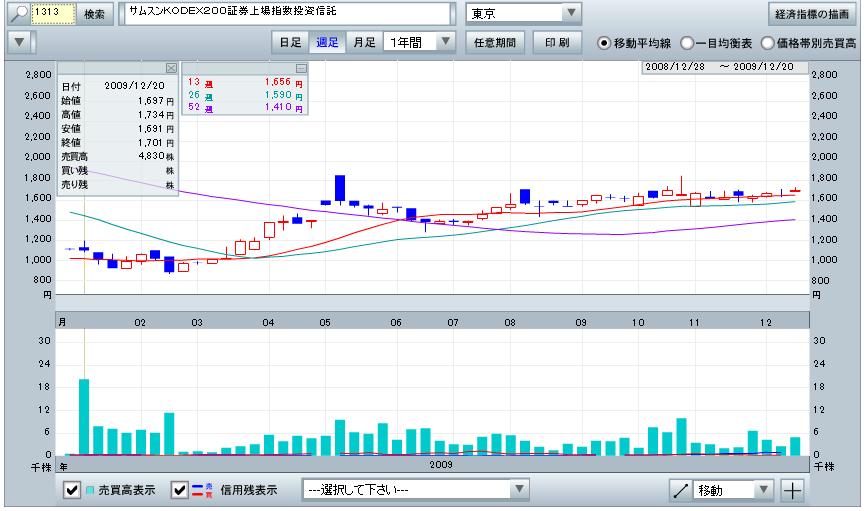Screen dimensions: 864x511
Task: Open the 1年間 period dropdown
Action: coord(445,43)
